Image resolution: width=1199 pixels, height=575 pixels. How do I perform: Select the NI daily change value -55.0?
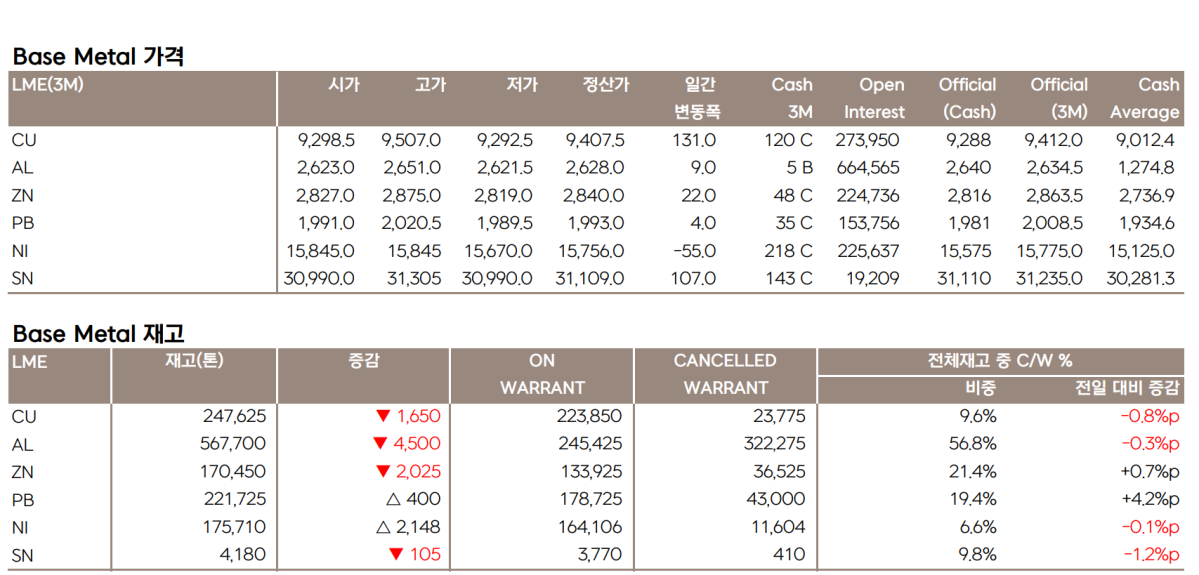click(x=692, y=251)
